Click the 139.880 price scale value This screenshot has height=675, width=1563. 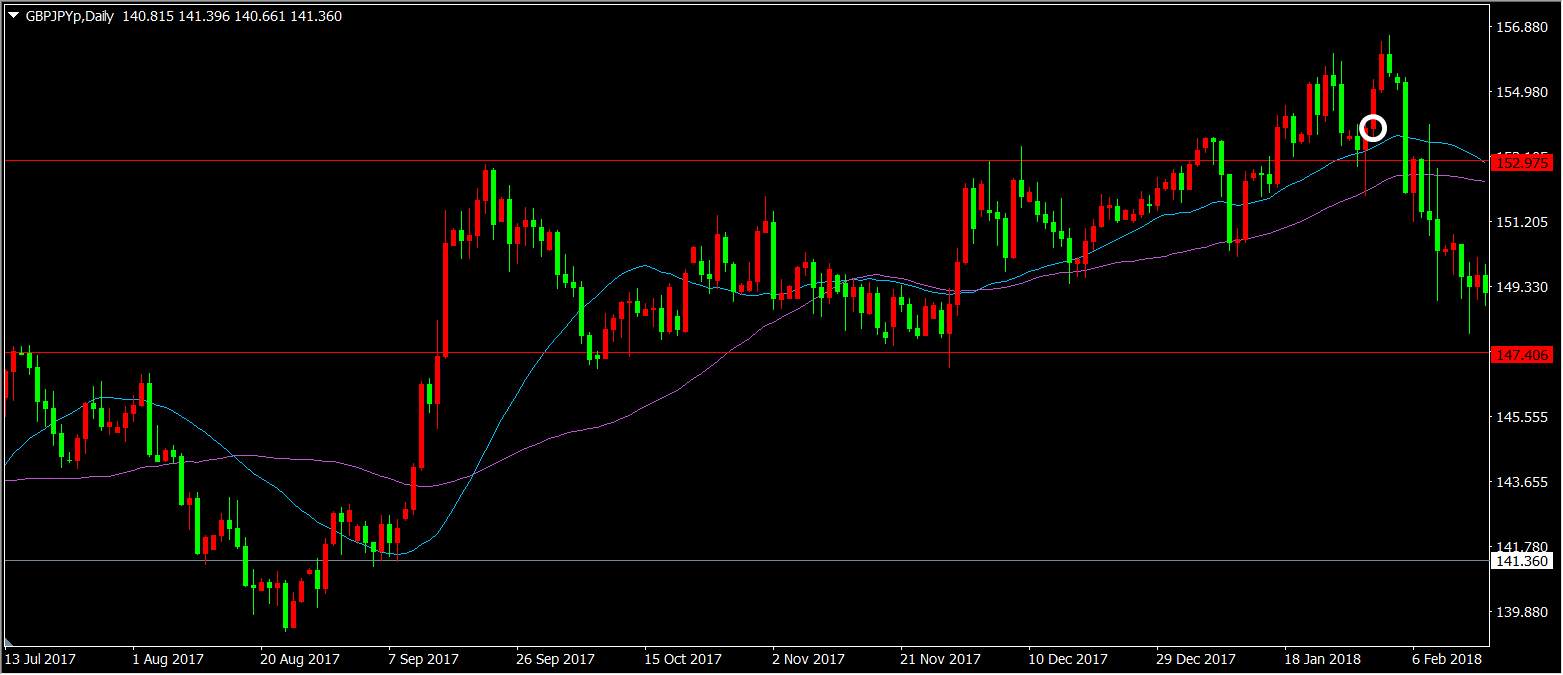click(x=1520, y=612)
